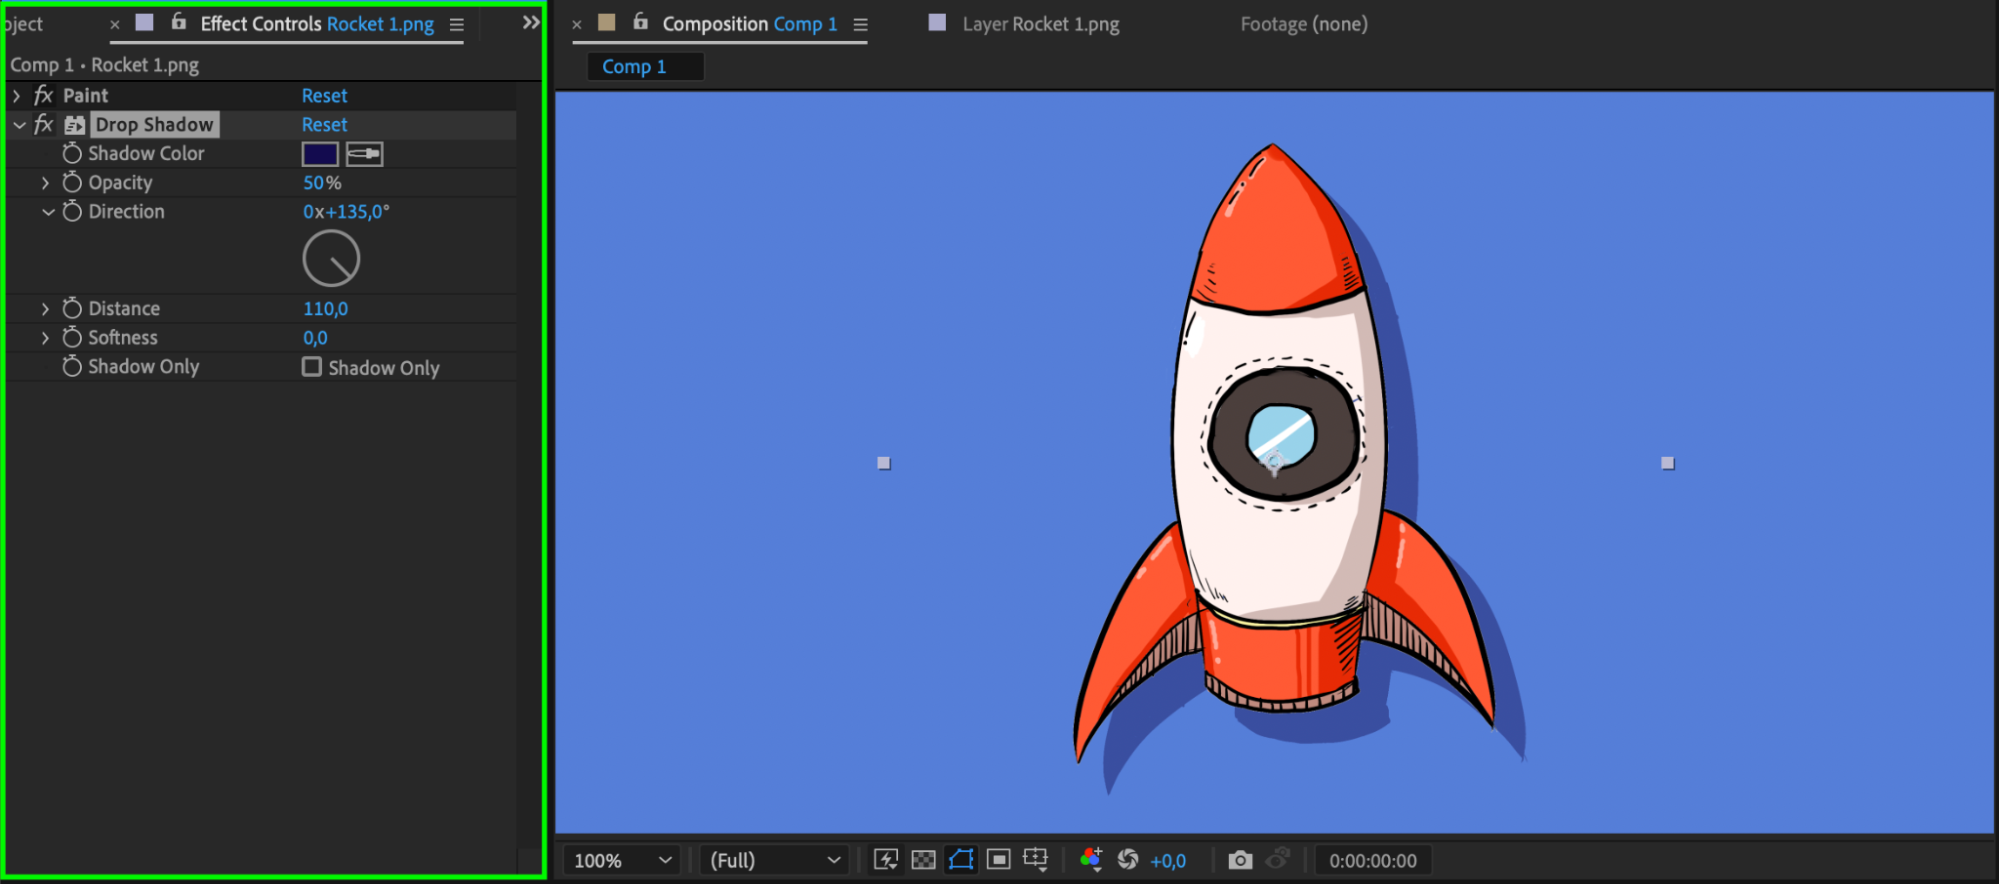
Task: Click the Fast Previews lightning icon
Action: point(885,860)
